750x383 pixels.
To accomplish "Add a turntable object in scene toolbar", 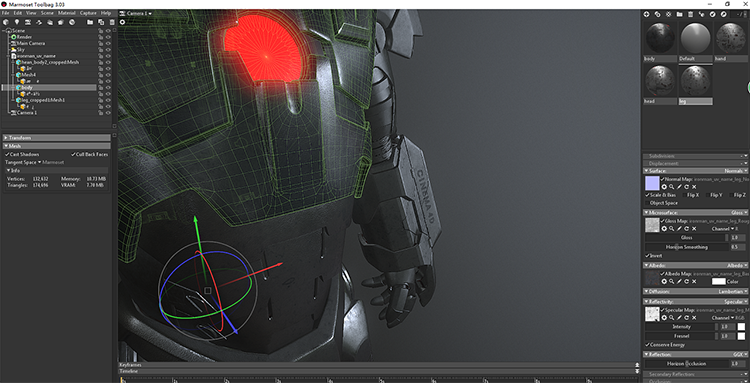I will click(39, 22).
